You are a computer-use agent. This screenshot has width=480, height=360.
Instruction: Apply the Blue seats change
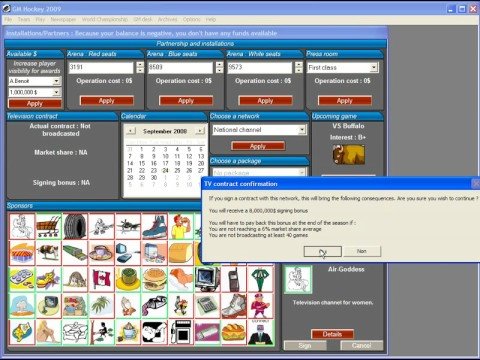click(x=186, y=101)
